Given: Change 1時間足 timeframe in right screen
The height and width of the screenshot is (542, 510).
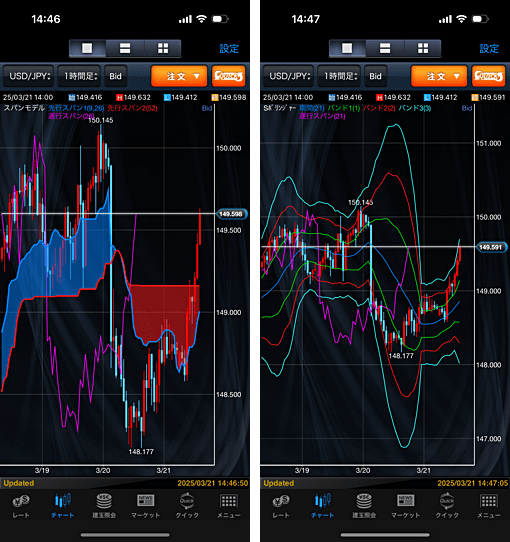Looking at the screenshot, I should pyautogui.click(x=339, y=76).
